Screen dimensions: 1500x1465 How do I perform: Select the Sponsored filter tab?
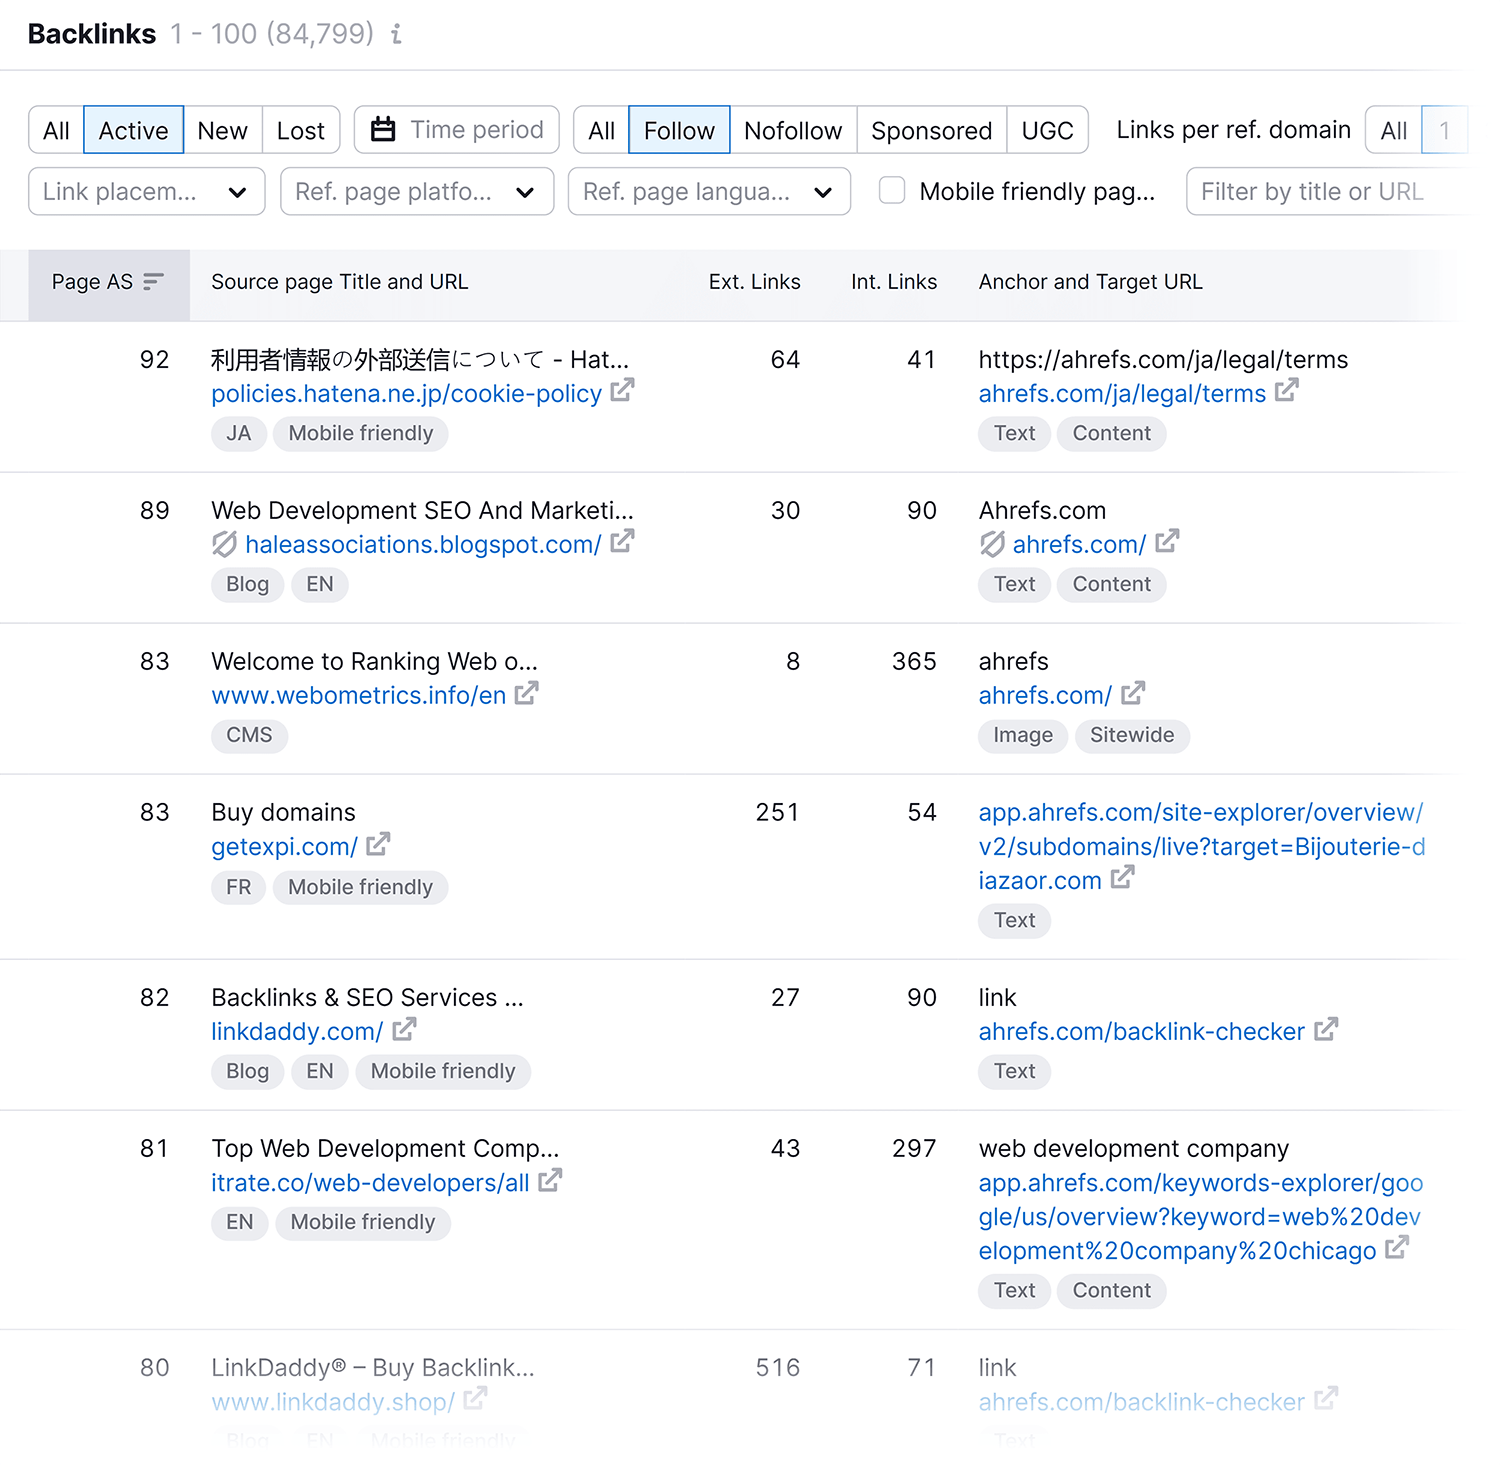pyautogui.click(x=932, y=130)
